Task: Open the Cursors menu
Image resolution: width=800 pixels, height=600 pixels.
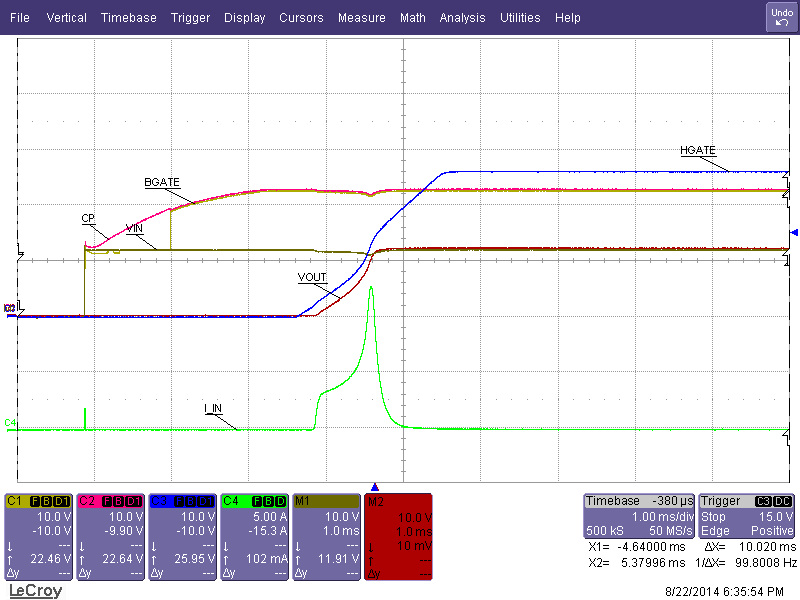Action: point(301,17)
